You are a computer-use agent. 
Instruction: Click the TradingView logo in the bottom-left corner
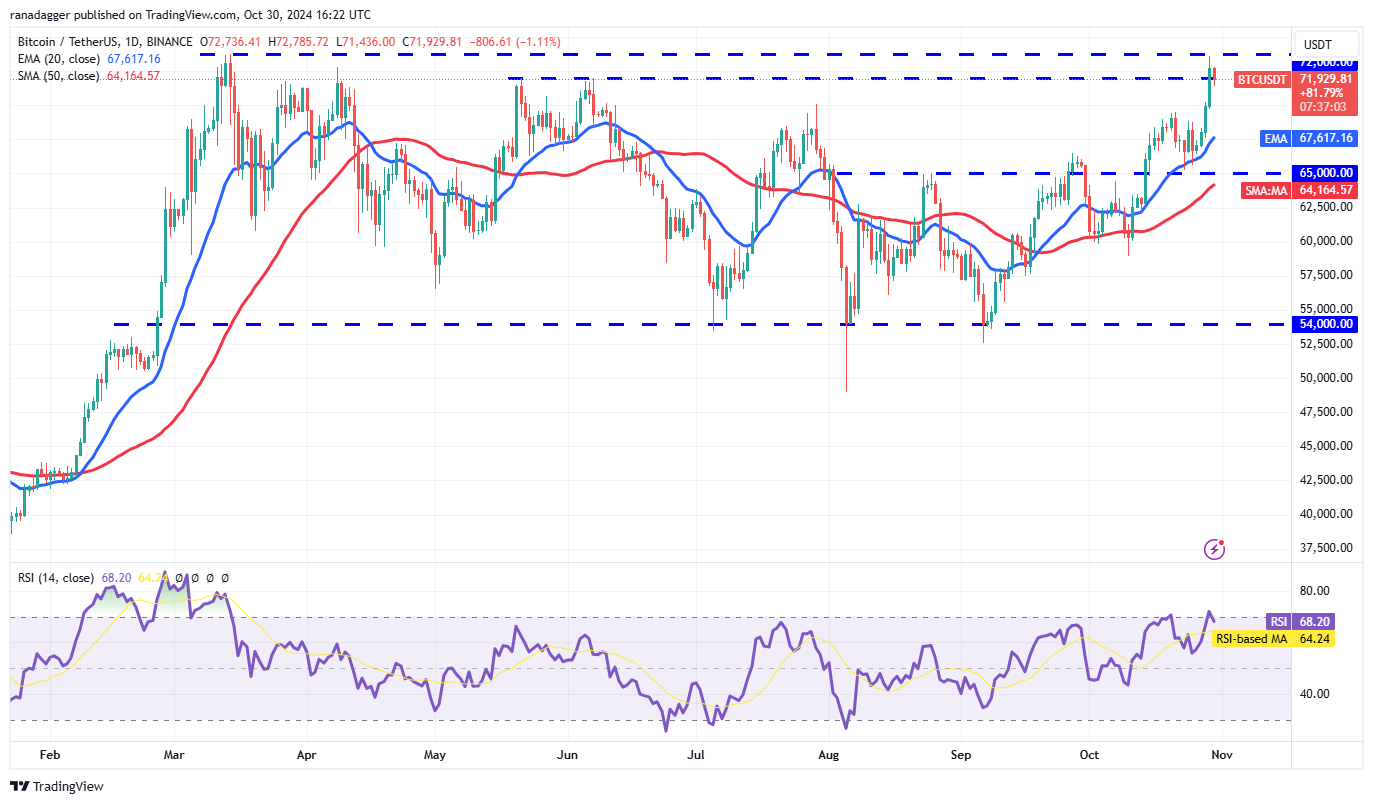pos(55,787)
